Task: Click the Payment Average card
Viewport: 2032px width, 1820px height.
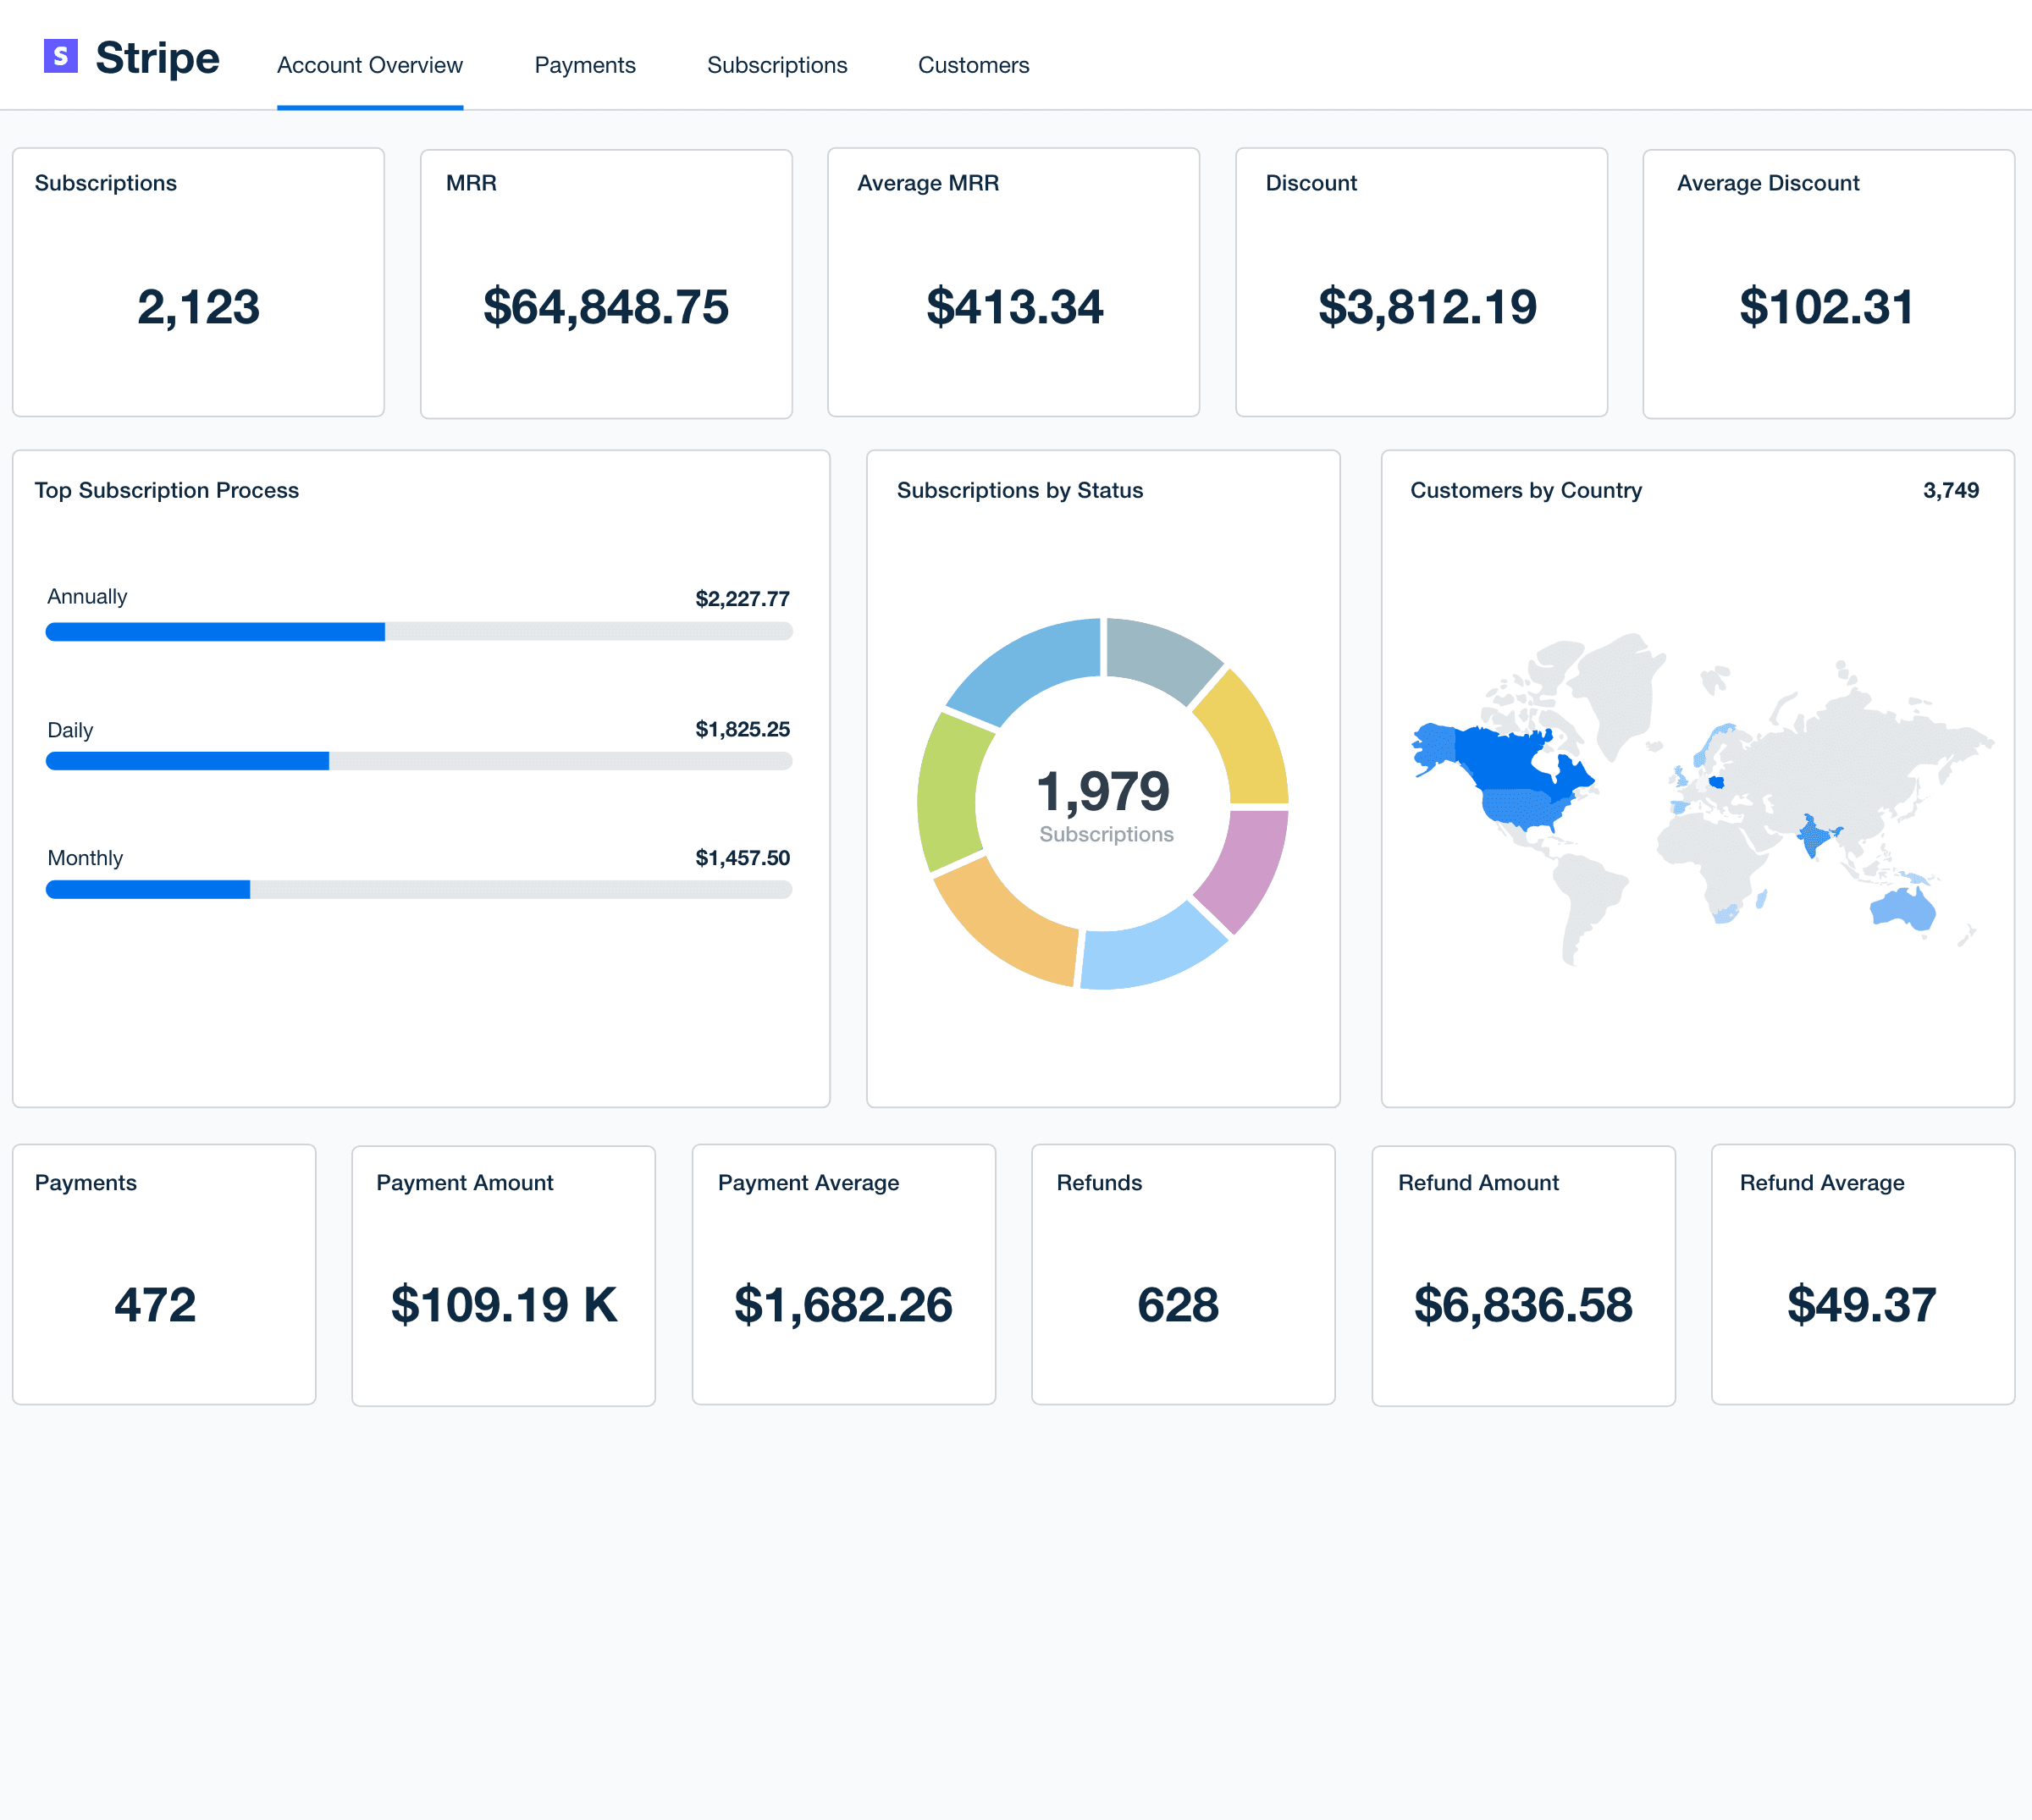Action: (843, 1274)
